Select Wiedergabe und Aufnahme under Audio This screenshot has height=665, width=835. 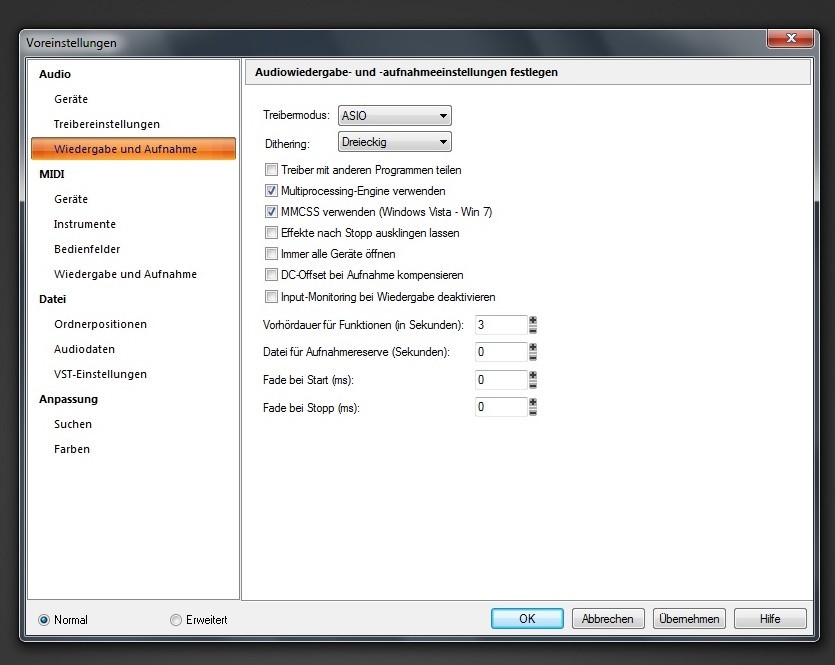(133, 149)
